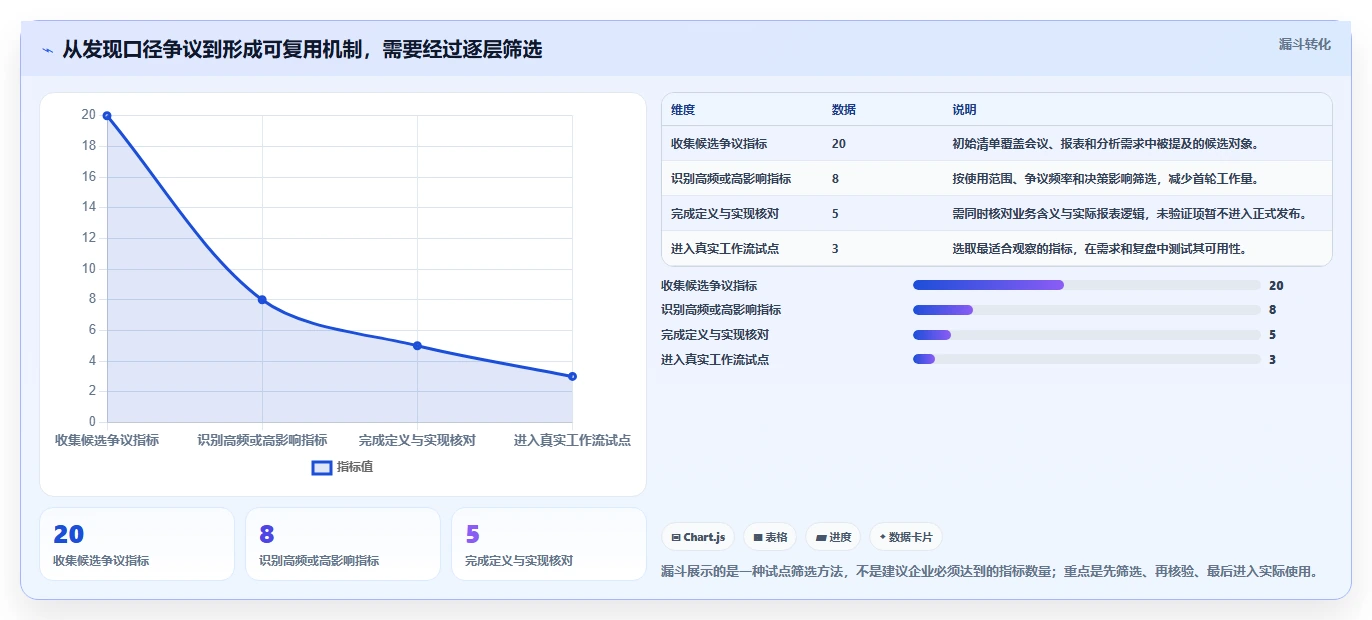Click the 识别高频或高影响指标 progress bar
The height and width of the screenshot is (620, 1372).
pos(1087,310)
